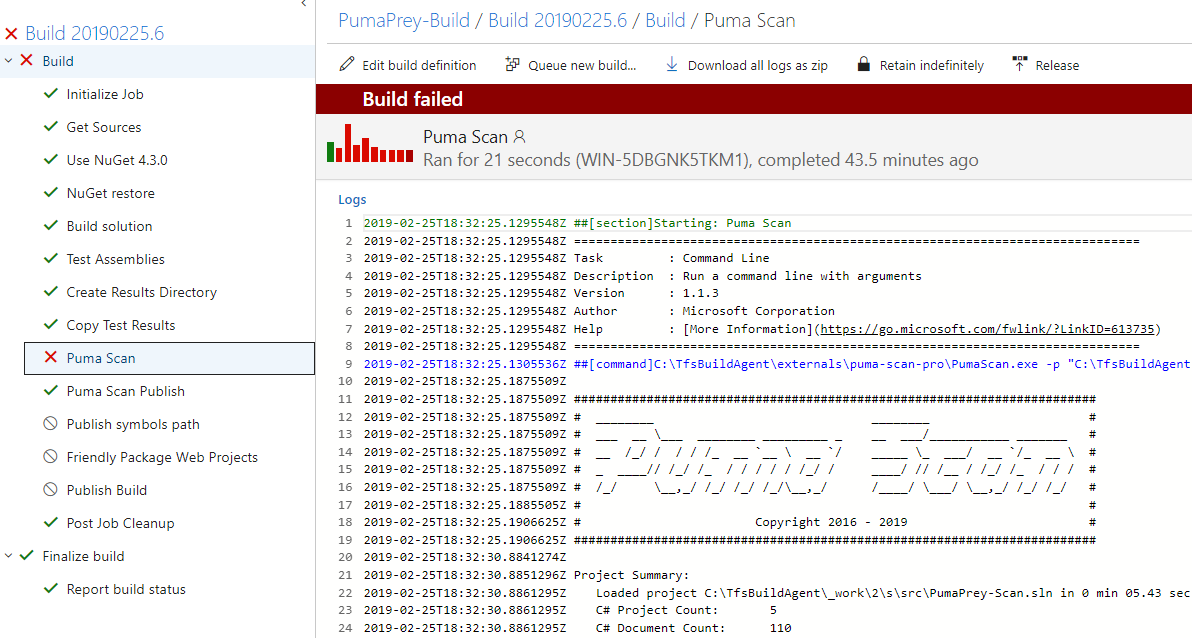Click the Release upload icon

click(1020, 65)
